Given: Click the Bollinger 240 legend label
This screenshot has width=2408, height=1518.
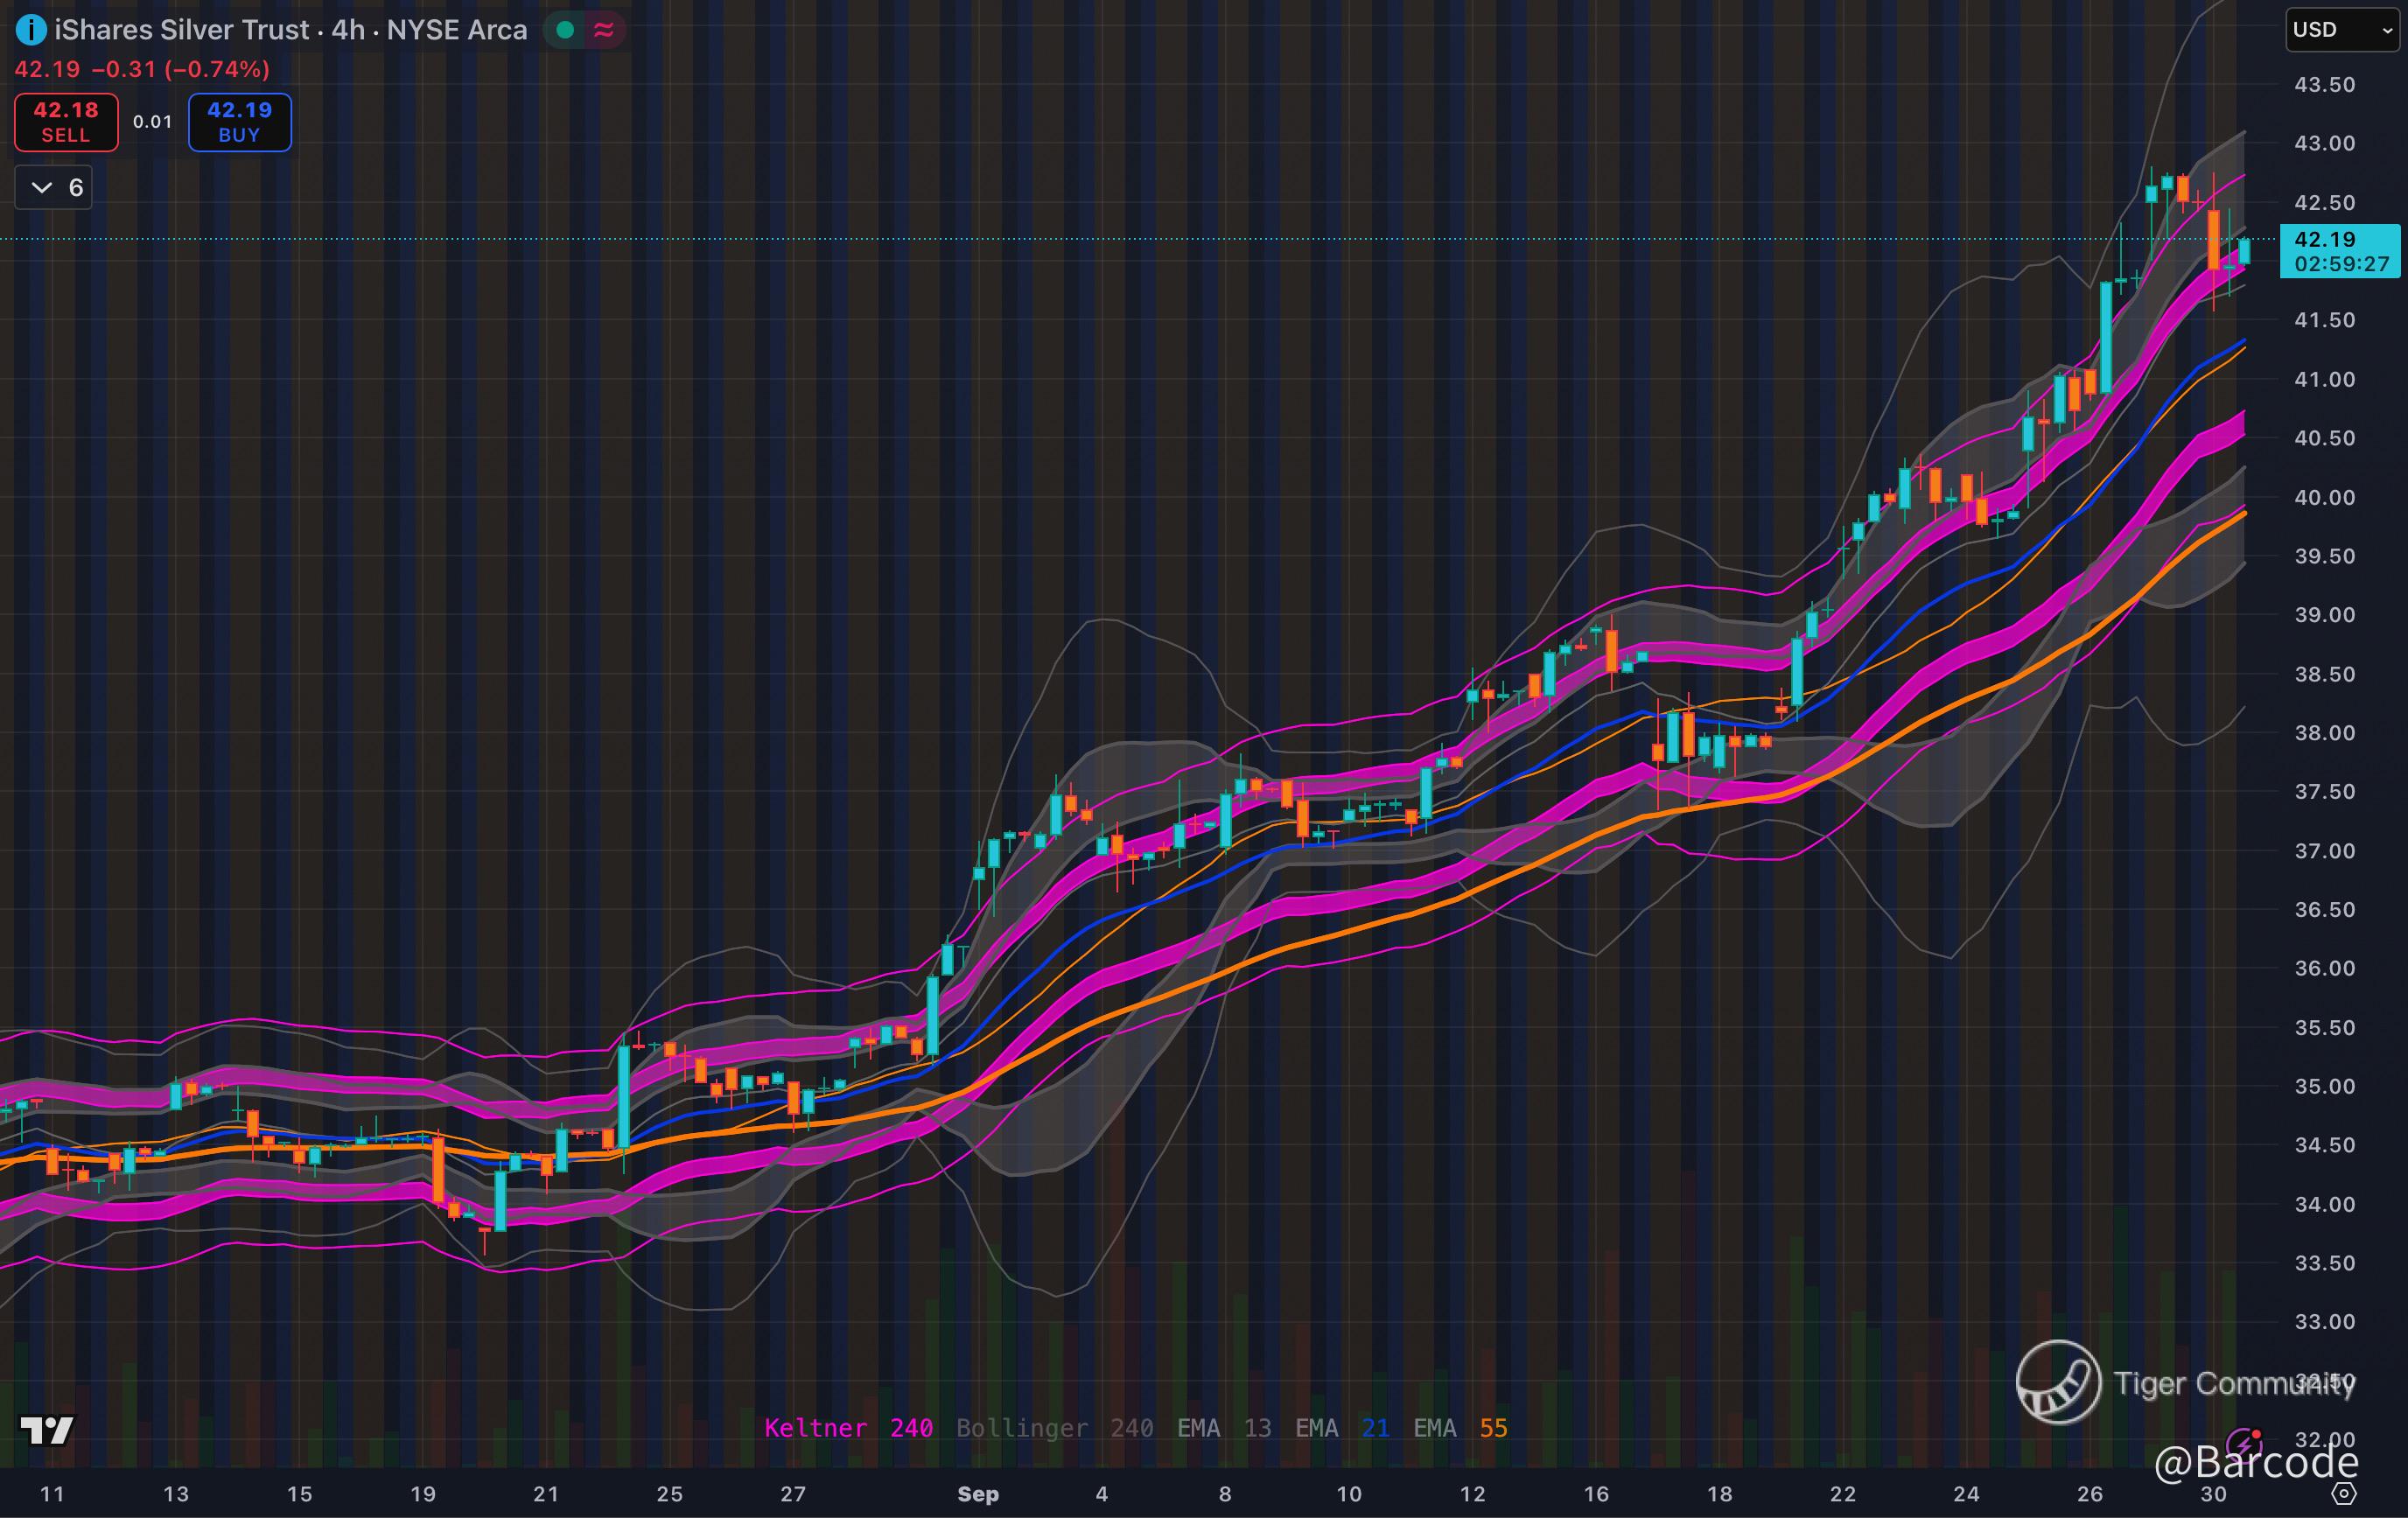Looking at the screenshot, I should tap(1054, 1428).
